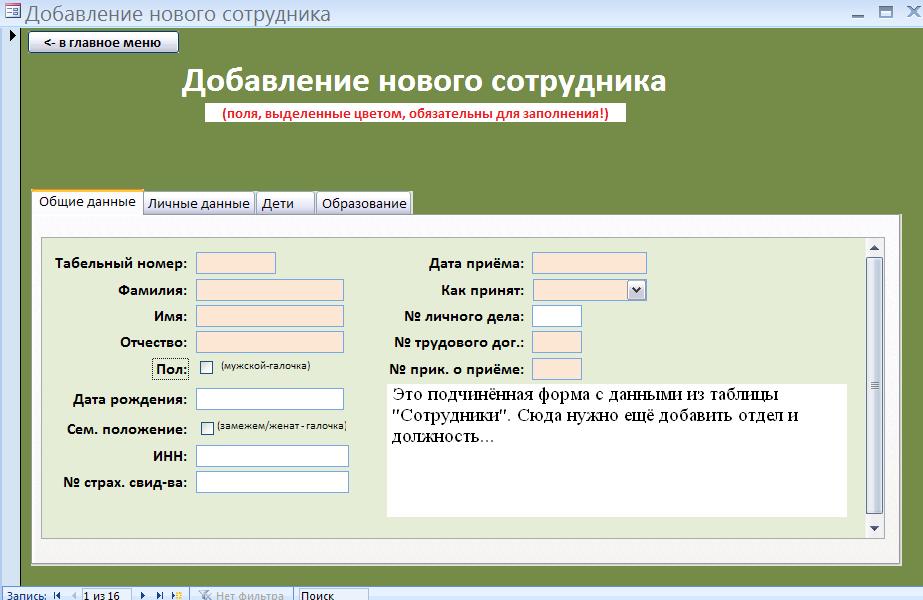The height and width of the screenshot is (600, 923).
Task: Click the red required-fields notice
Action: coord(415,113)
